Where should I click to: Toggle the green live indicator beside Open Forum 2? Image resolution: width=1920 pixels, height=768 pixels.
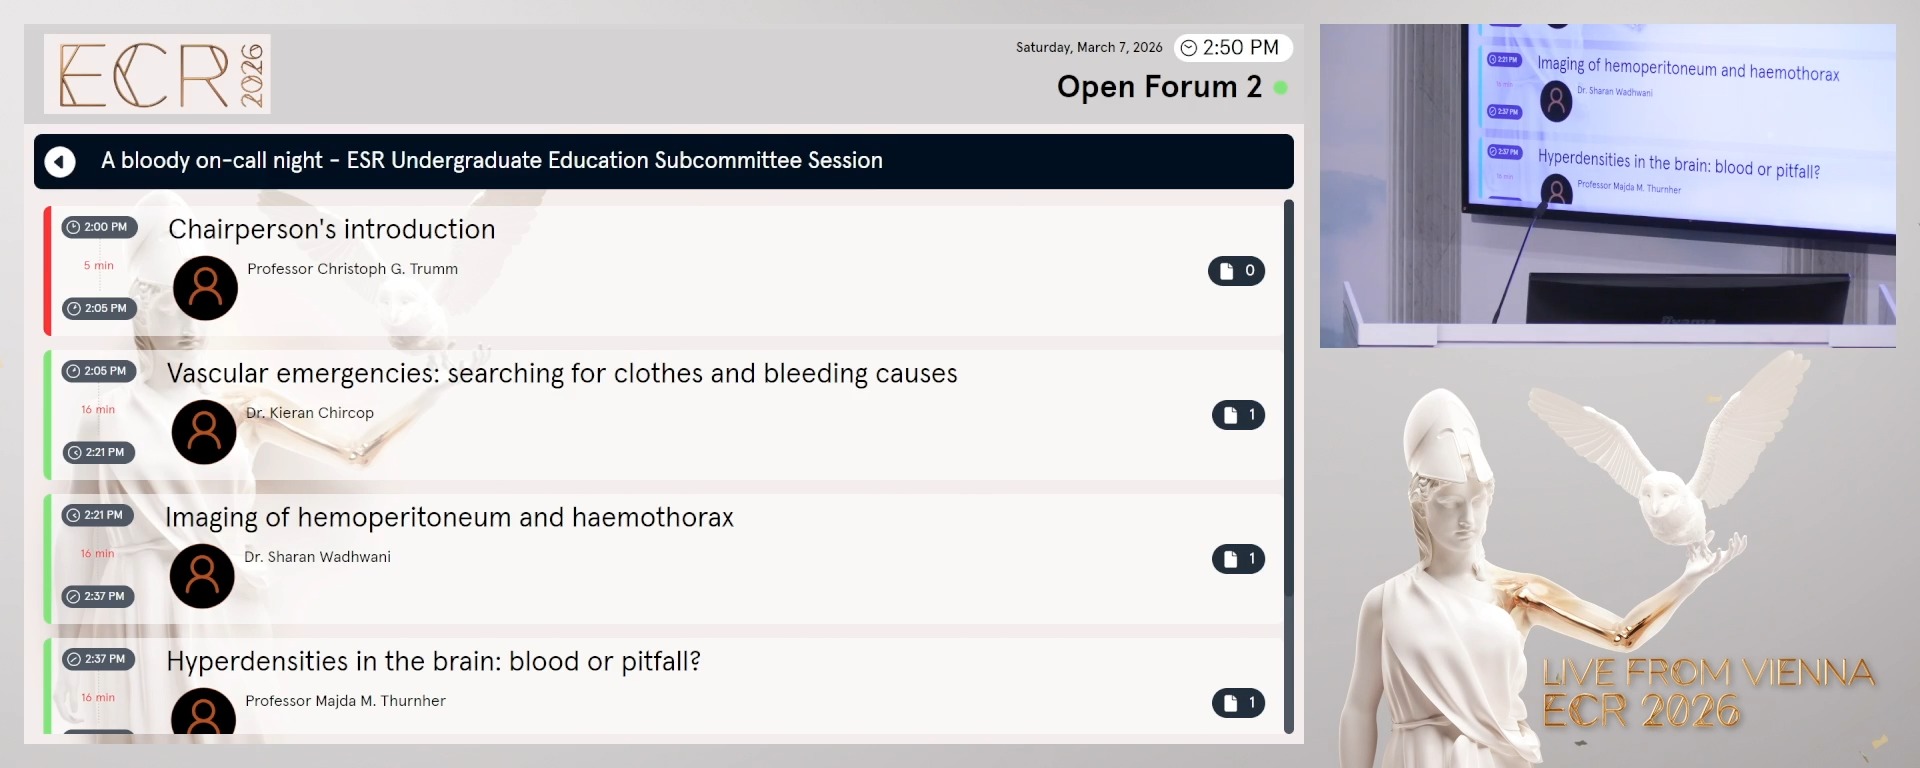pyautogui.click(x=1283, y=88)
